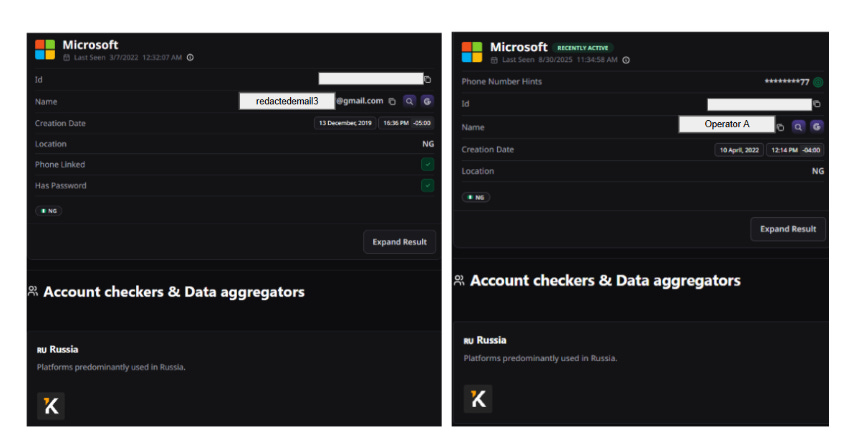Screen dimensions: 861x442
Task: Open Google lookup icon beside @gmail.com
Action: point(427,101)
